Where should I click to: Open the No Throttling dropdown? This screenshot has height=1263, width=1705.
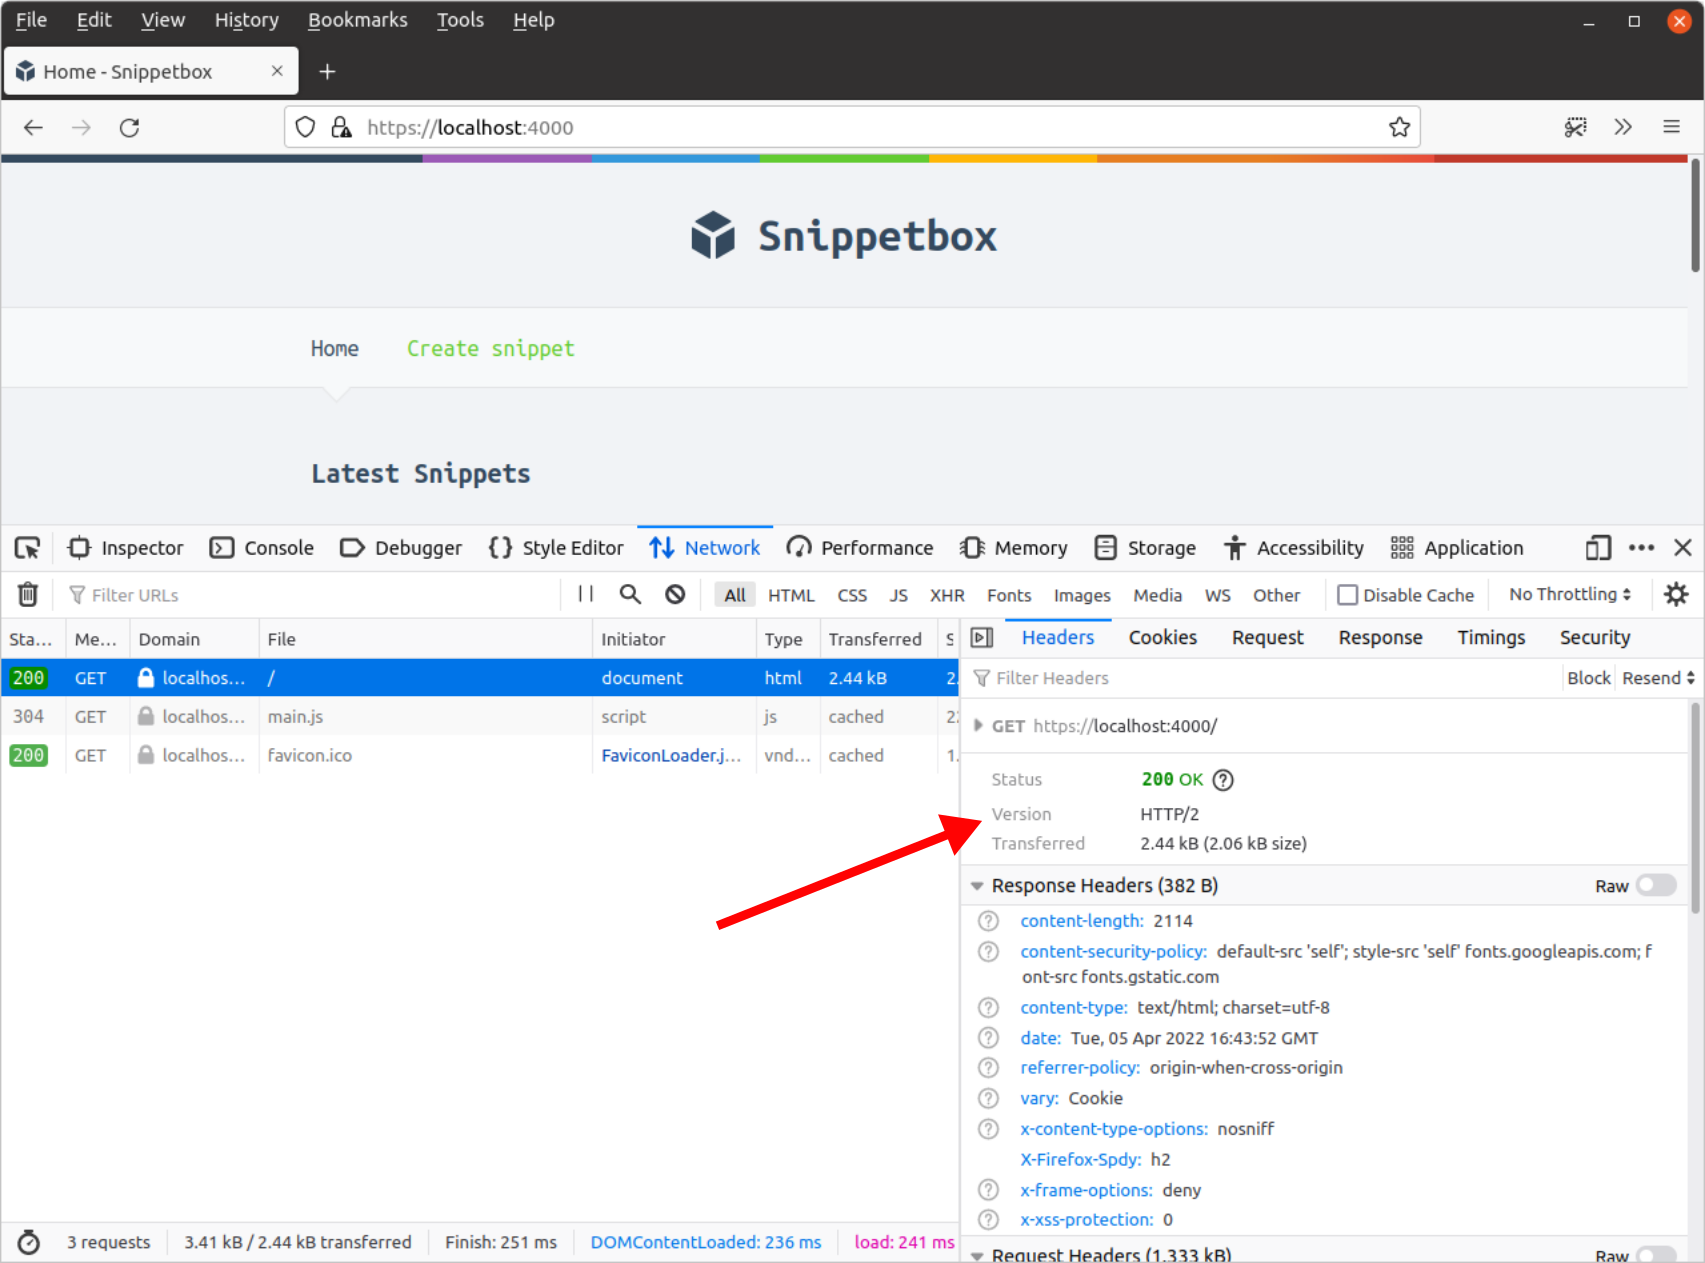click(x=1569, y=594)
